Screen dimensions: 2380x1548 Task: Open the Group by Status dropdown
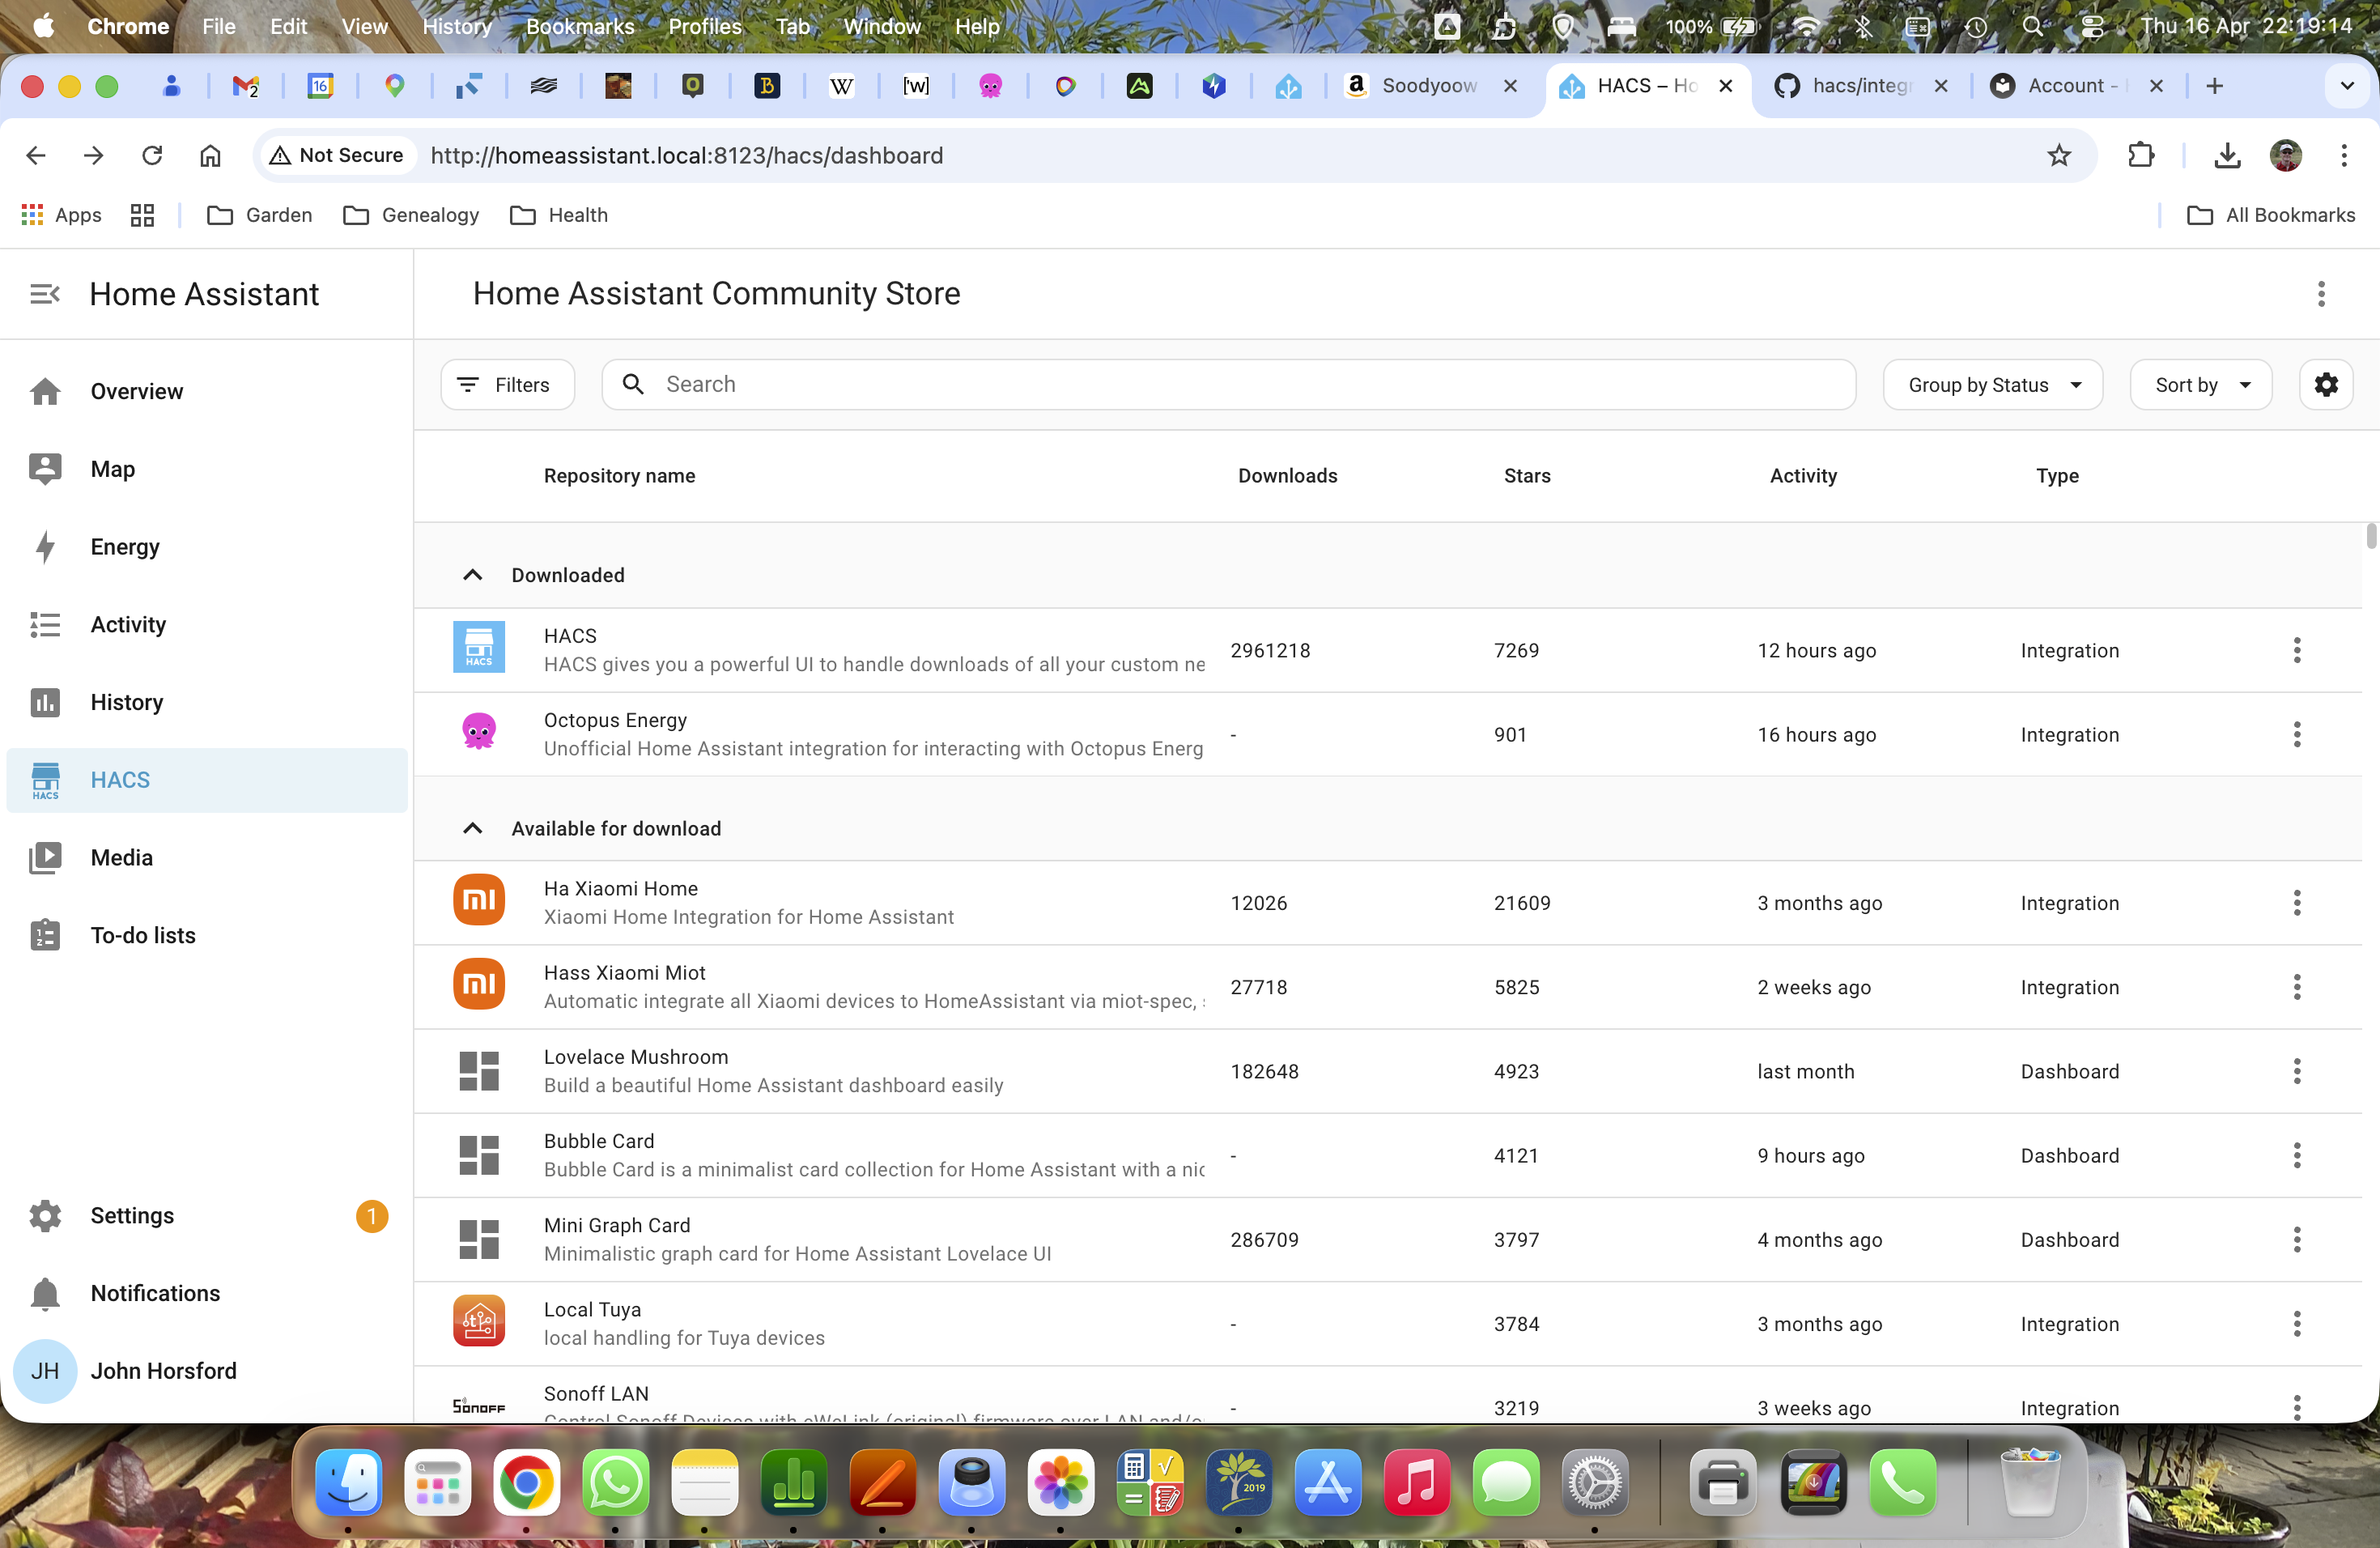pos(1992,385)
